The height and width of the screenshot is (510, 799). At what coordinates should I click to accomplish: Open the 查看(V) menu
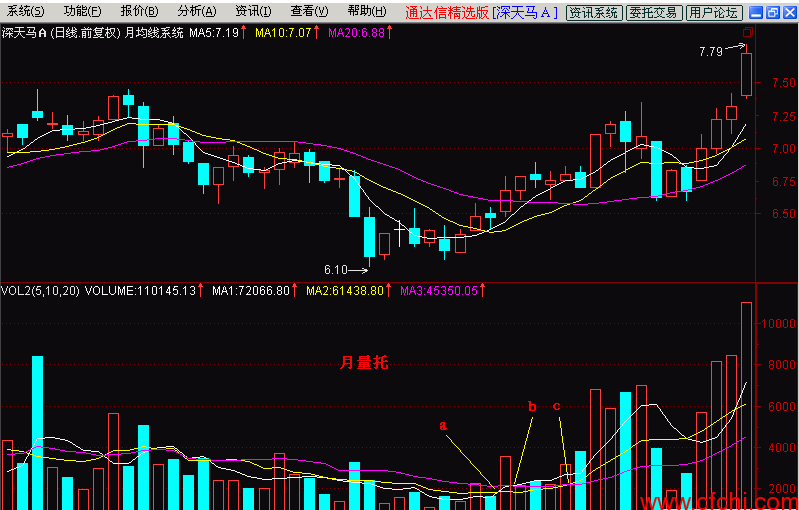coord(309,12)
